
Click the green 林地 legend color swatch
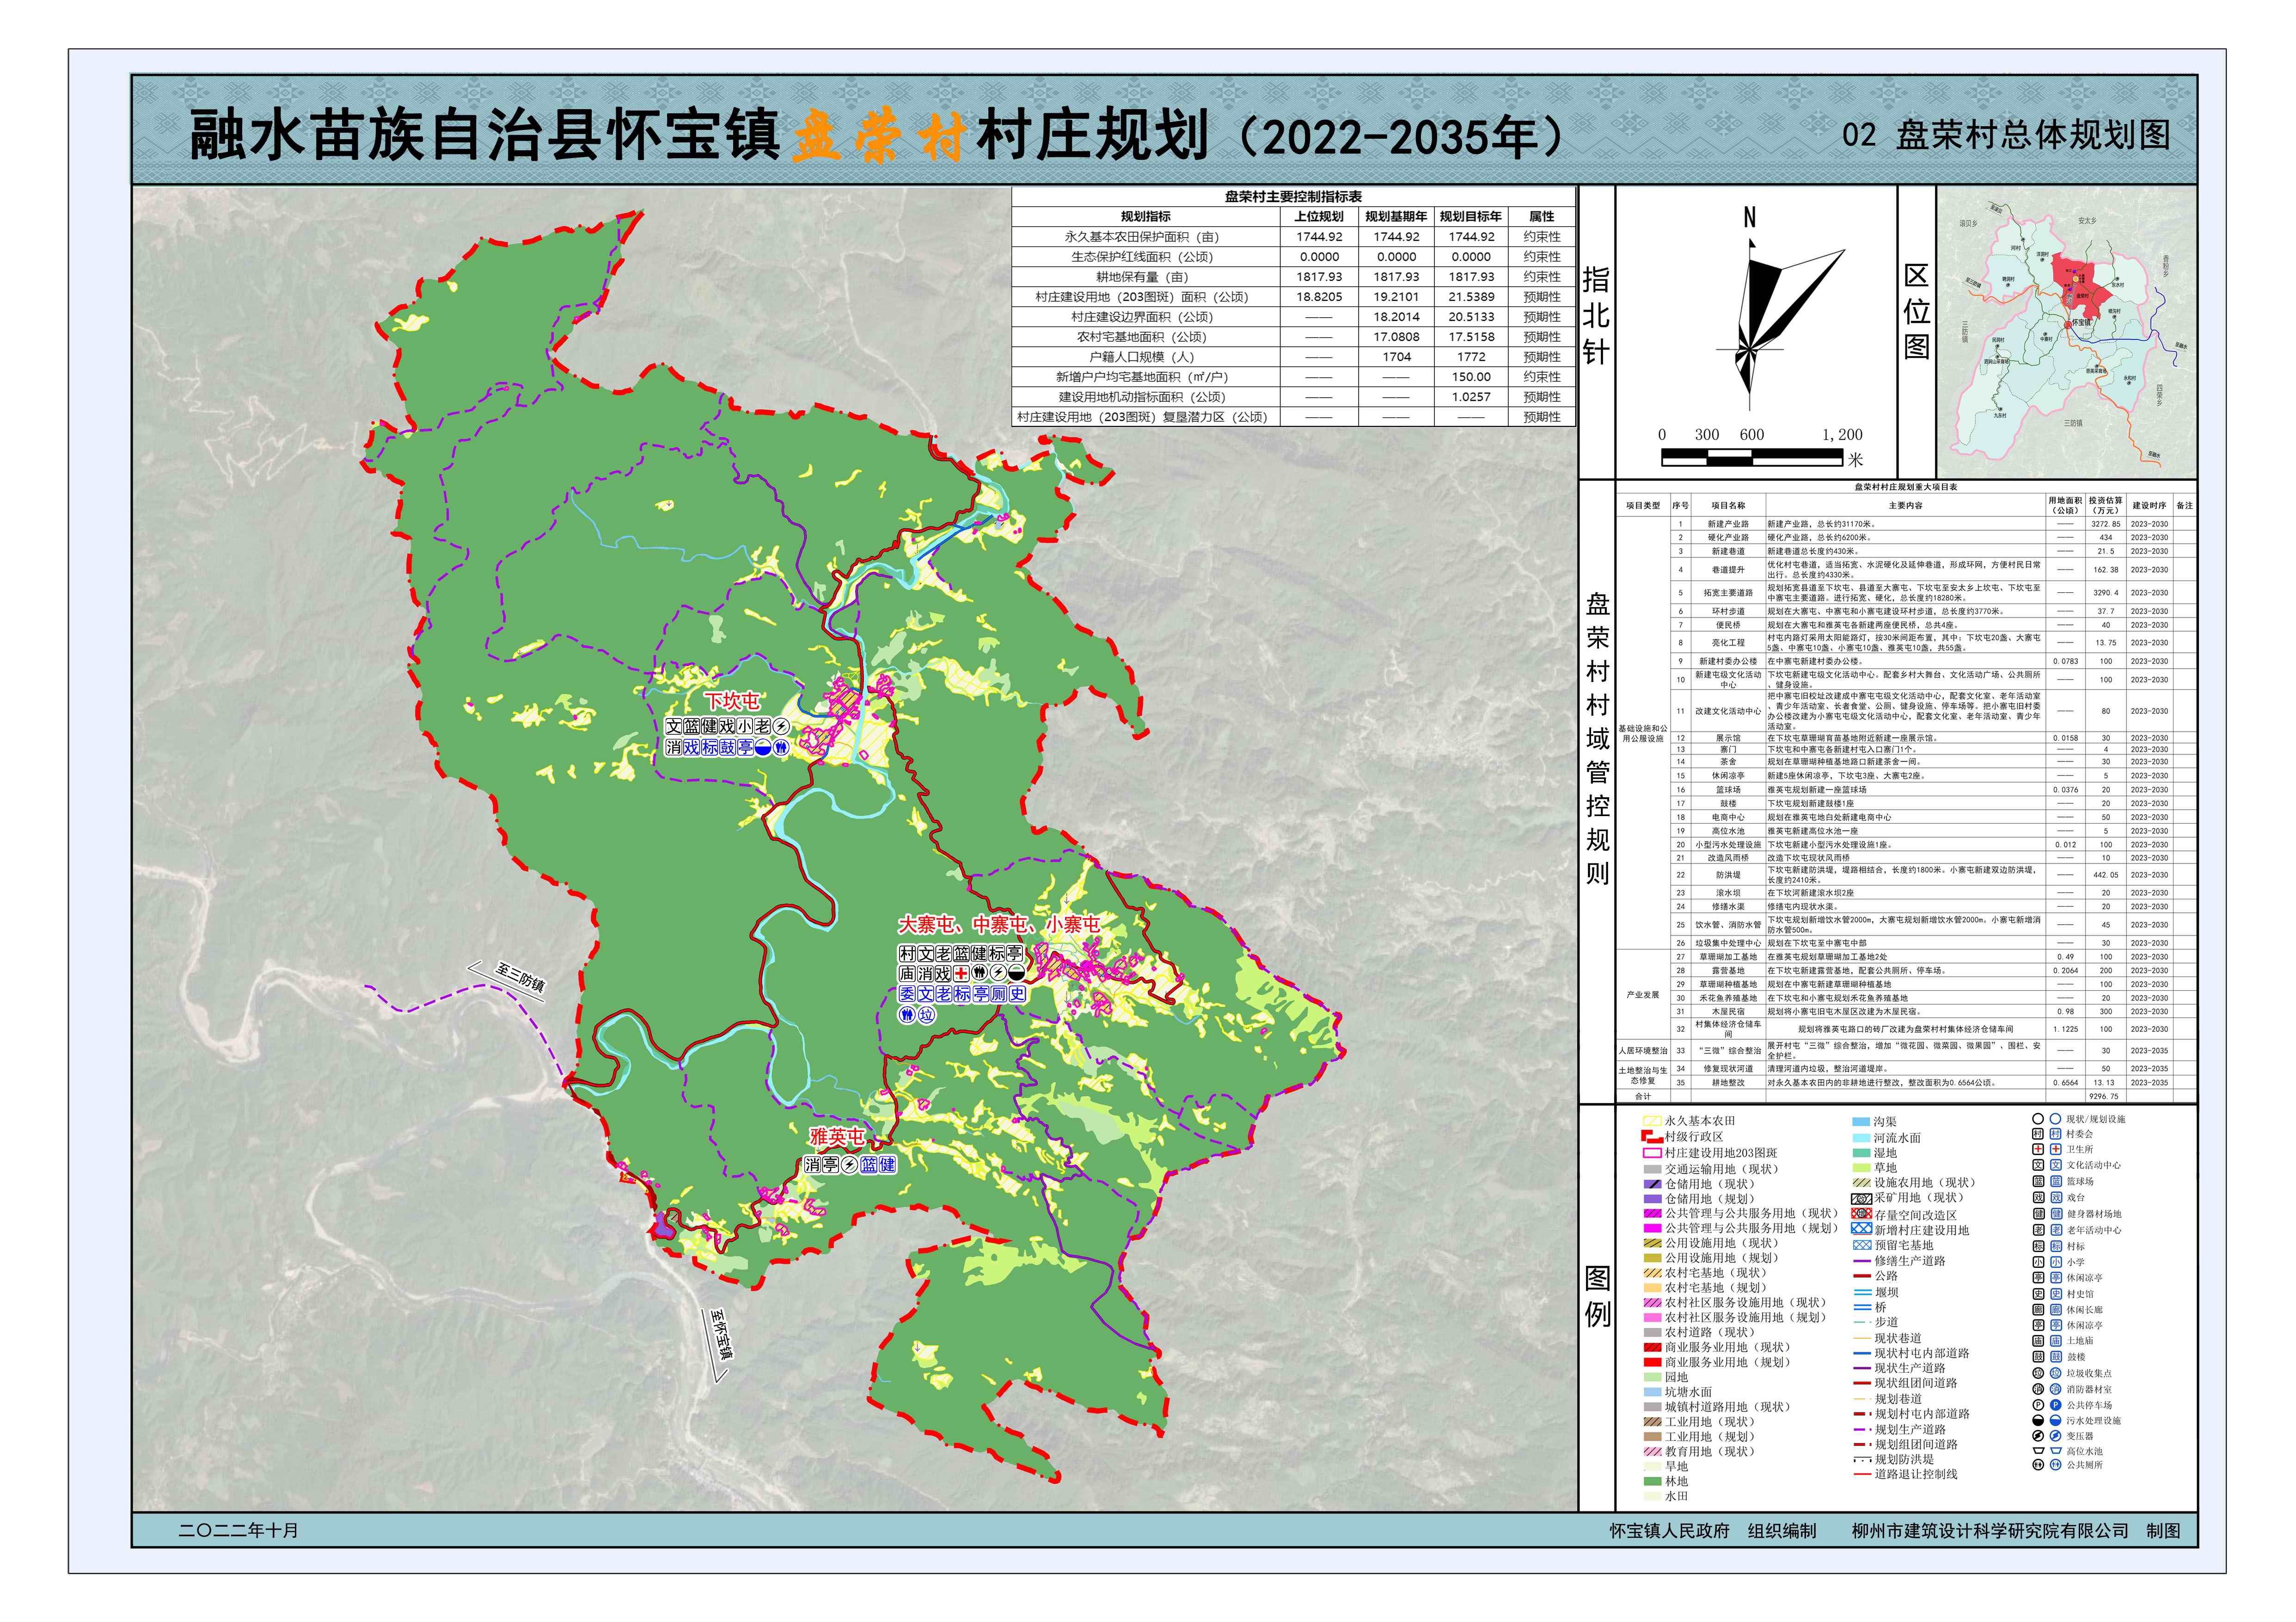click(1652, 1481)
